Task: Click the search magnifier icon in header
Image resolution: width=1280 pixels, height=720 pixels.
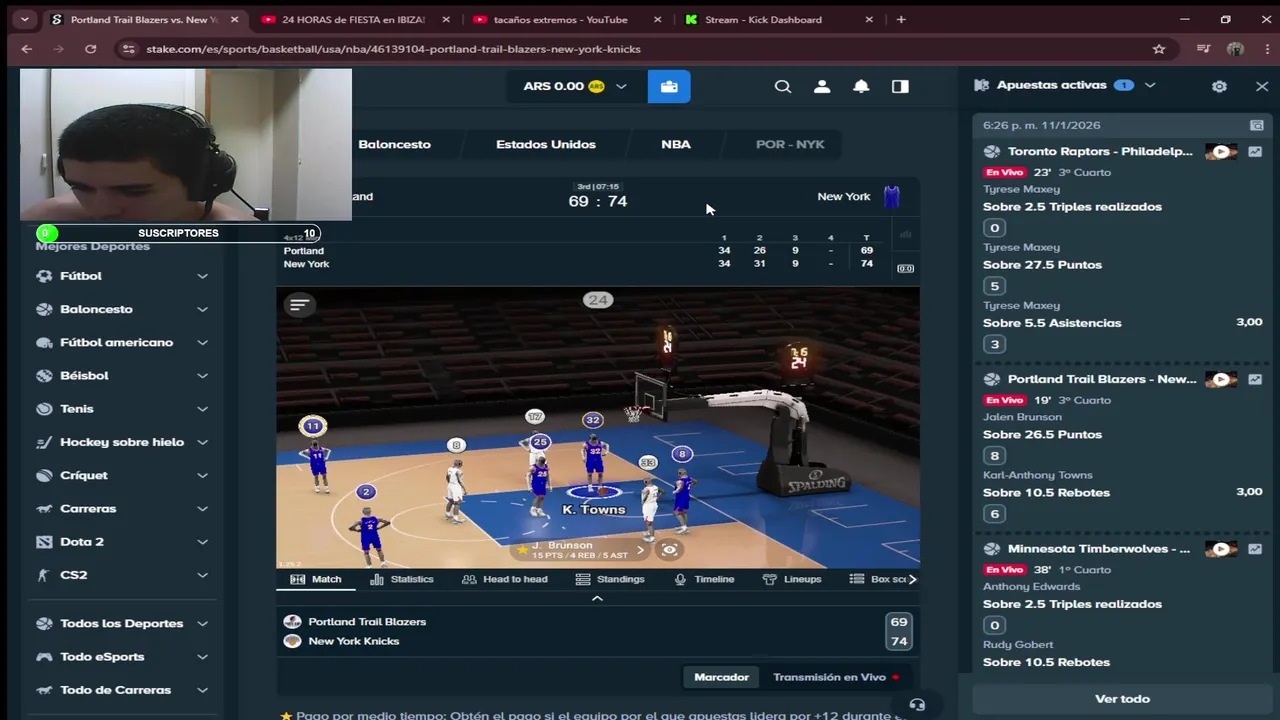Action: [x=783, y=87]
